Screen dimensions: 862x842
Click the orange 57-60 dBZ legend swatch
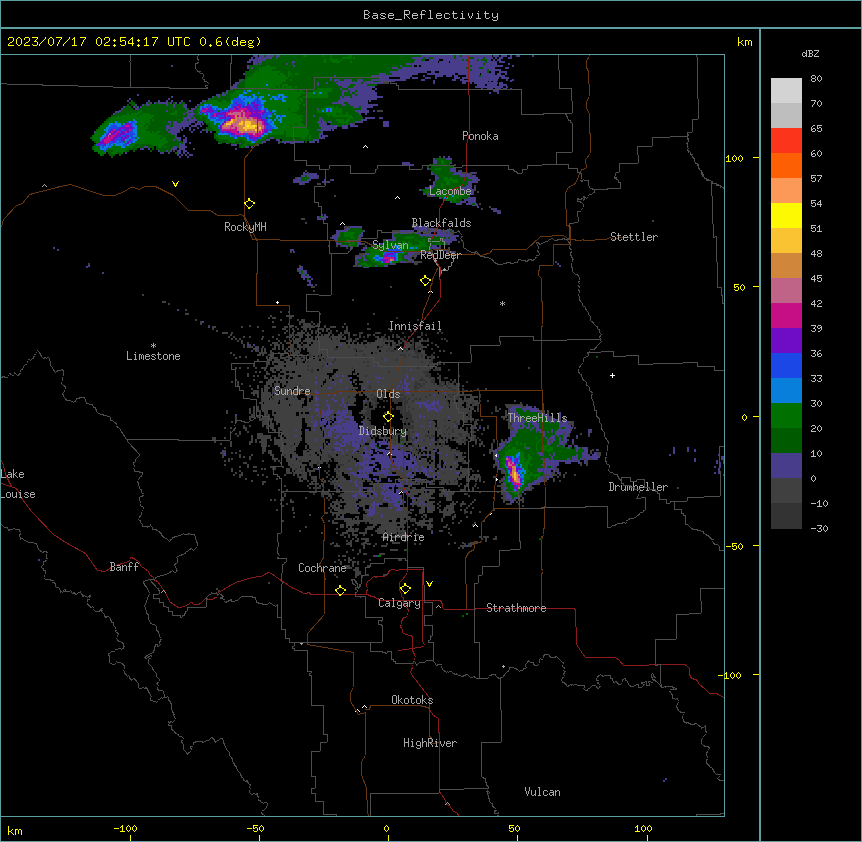click(x=786, y=165)
